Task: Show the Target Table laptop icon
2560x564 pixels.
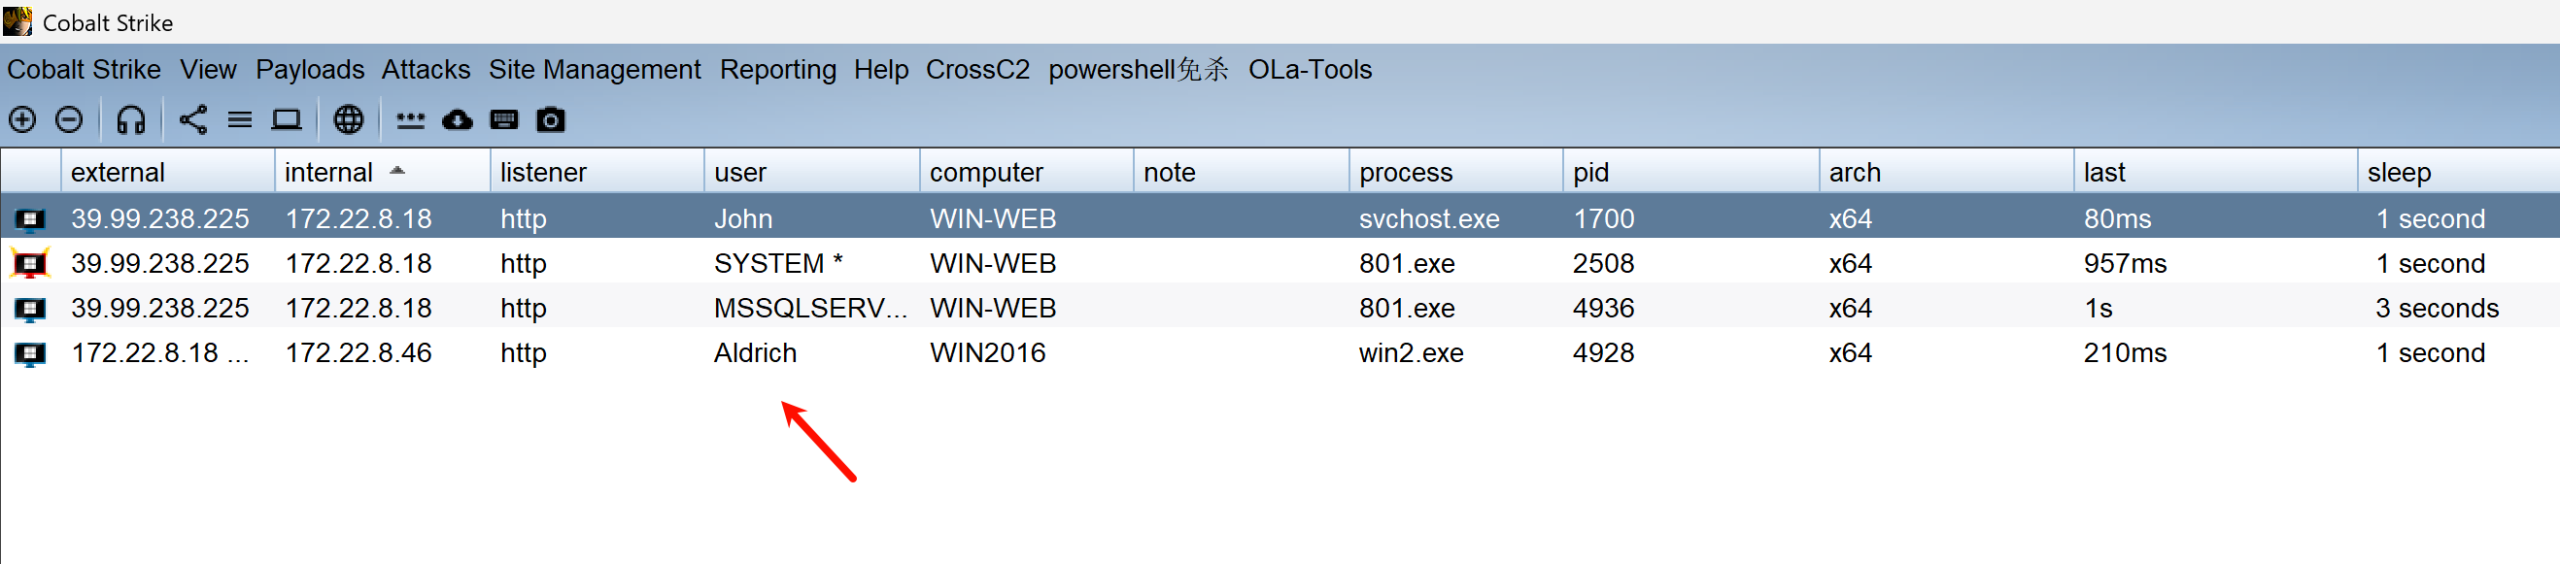Action: (287, 120)
